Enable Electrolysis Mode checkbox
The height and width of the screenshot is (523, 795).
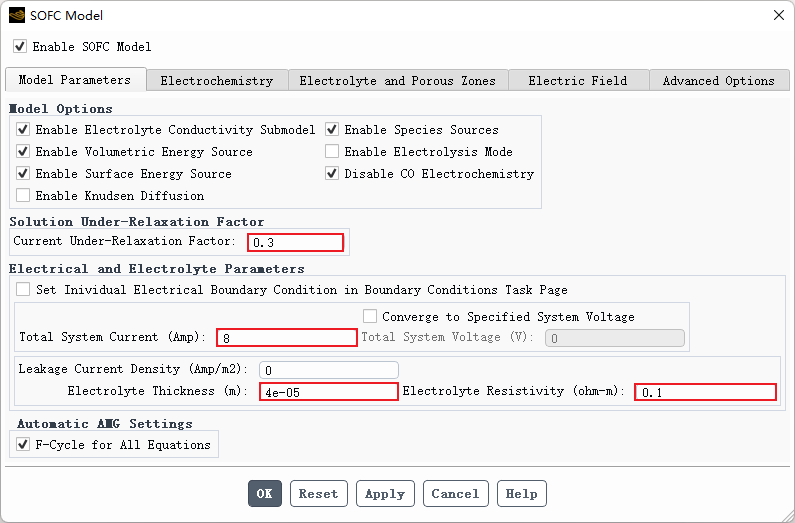332,152
